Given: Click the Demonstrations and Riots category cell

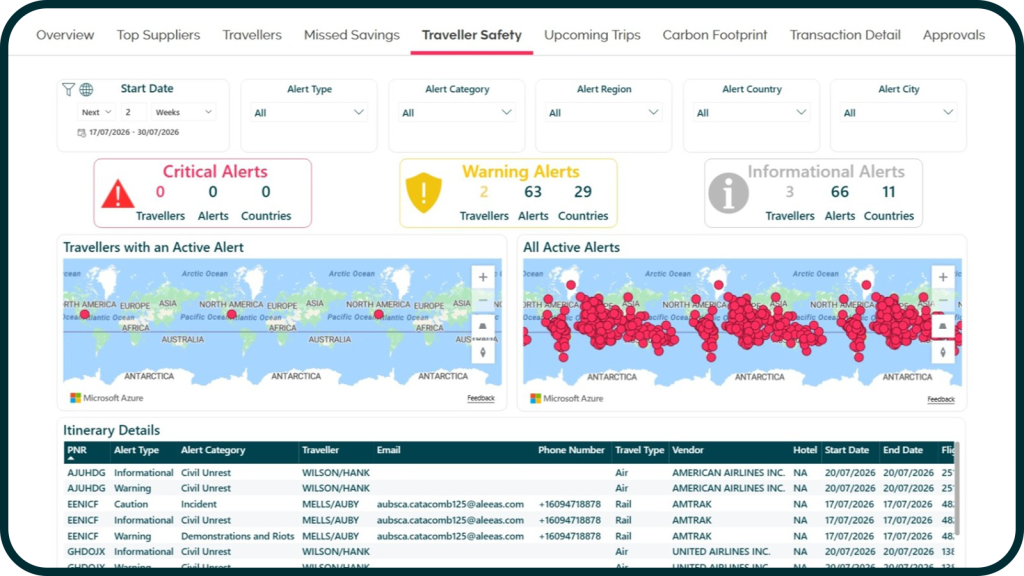Looking at the screenshot, I should coord(238,536).
